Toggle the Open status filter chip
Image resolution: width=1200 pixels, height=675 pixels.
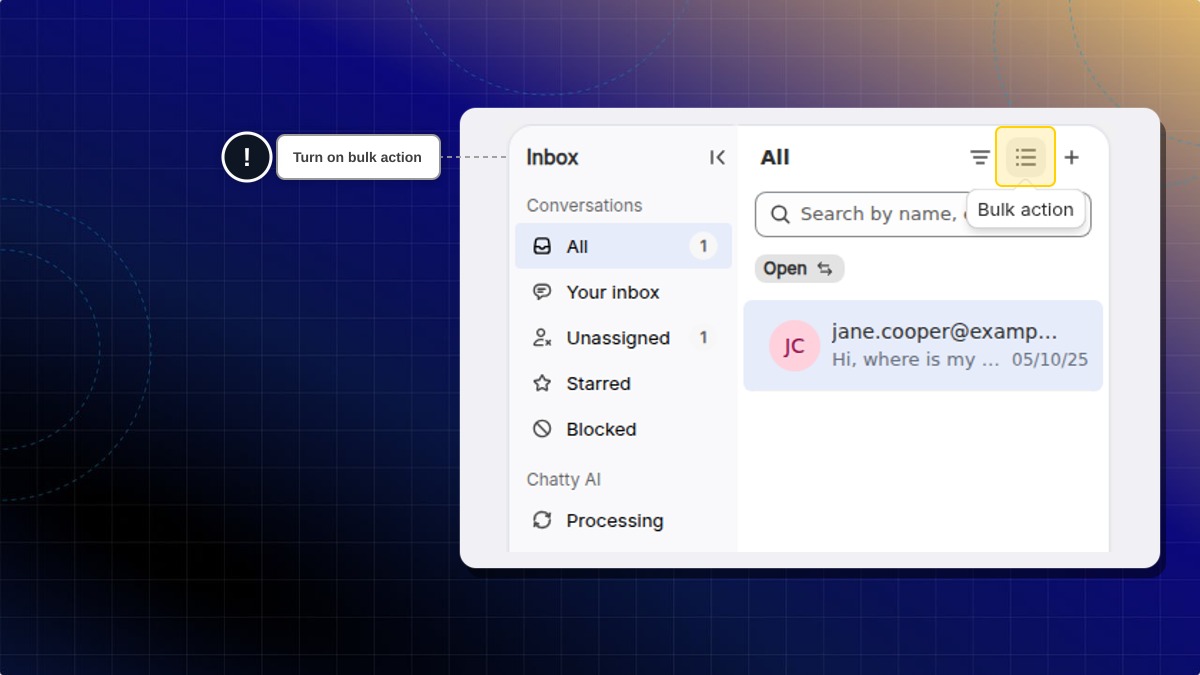[x=799, y=268]
